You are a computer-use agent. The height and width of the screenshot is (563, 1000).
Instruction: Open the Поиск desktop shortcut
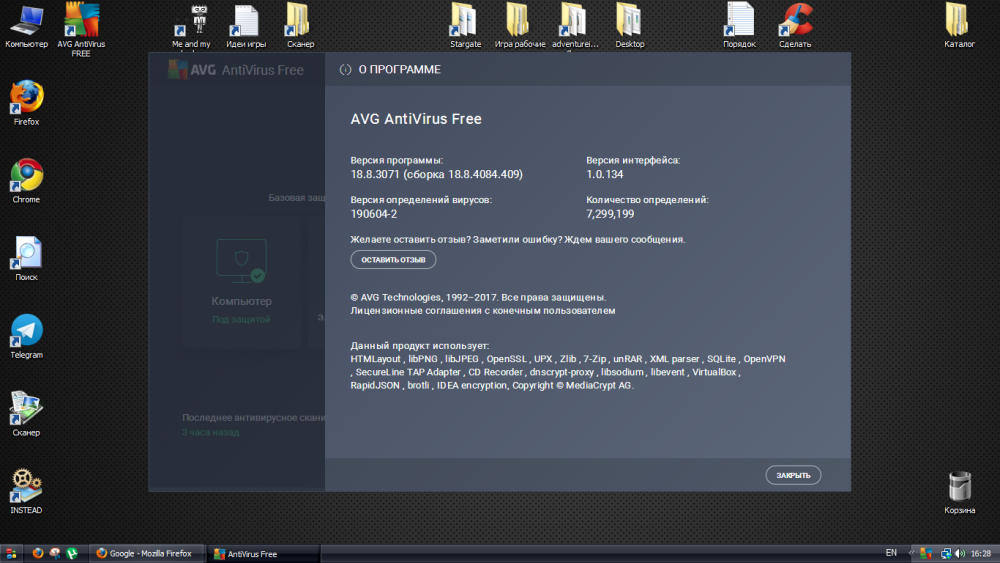tap(26, 259)
